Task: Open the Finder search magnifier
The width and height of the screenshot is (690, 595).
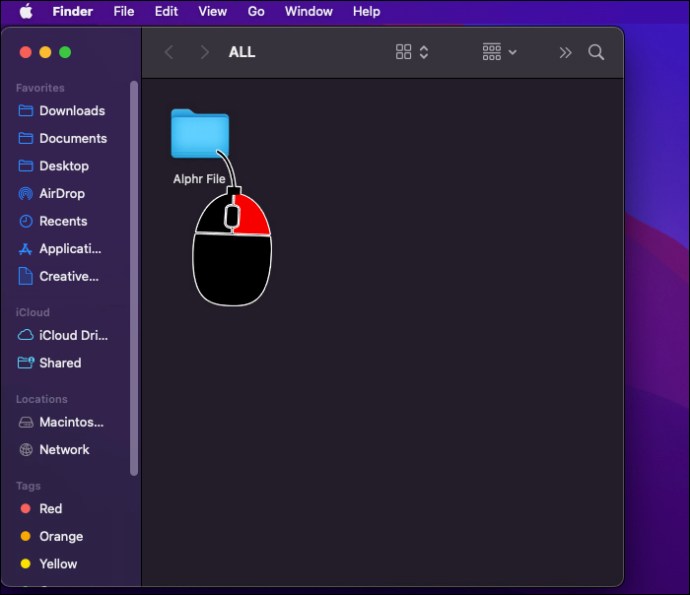Action: point(596,52)
